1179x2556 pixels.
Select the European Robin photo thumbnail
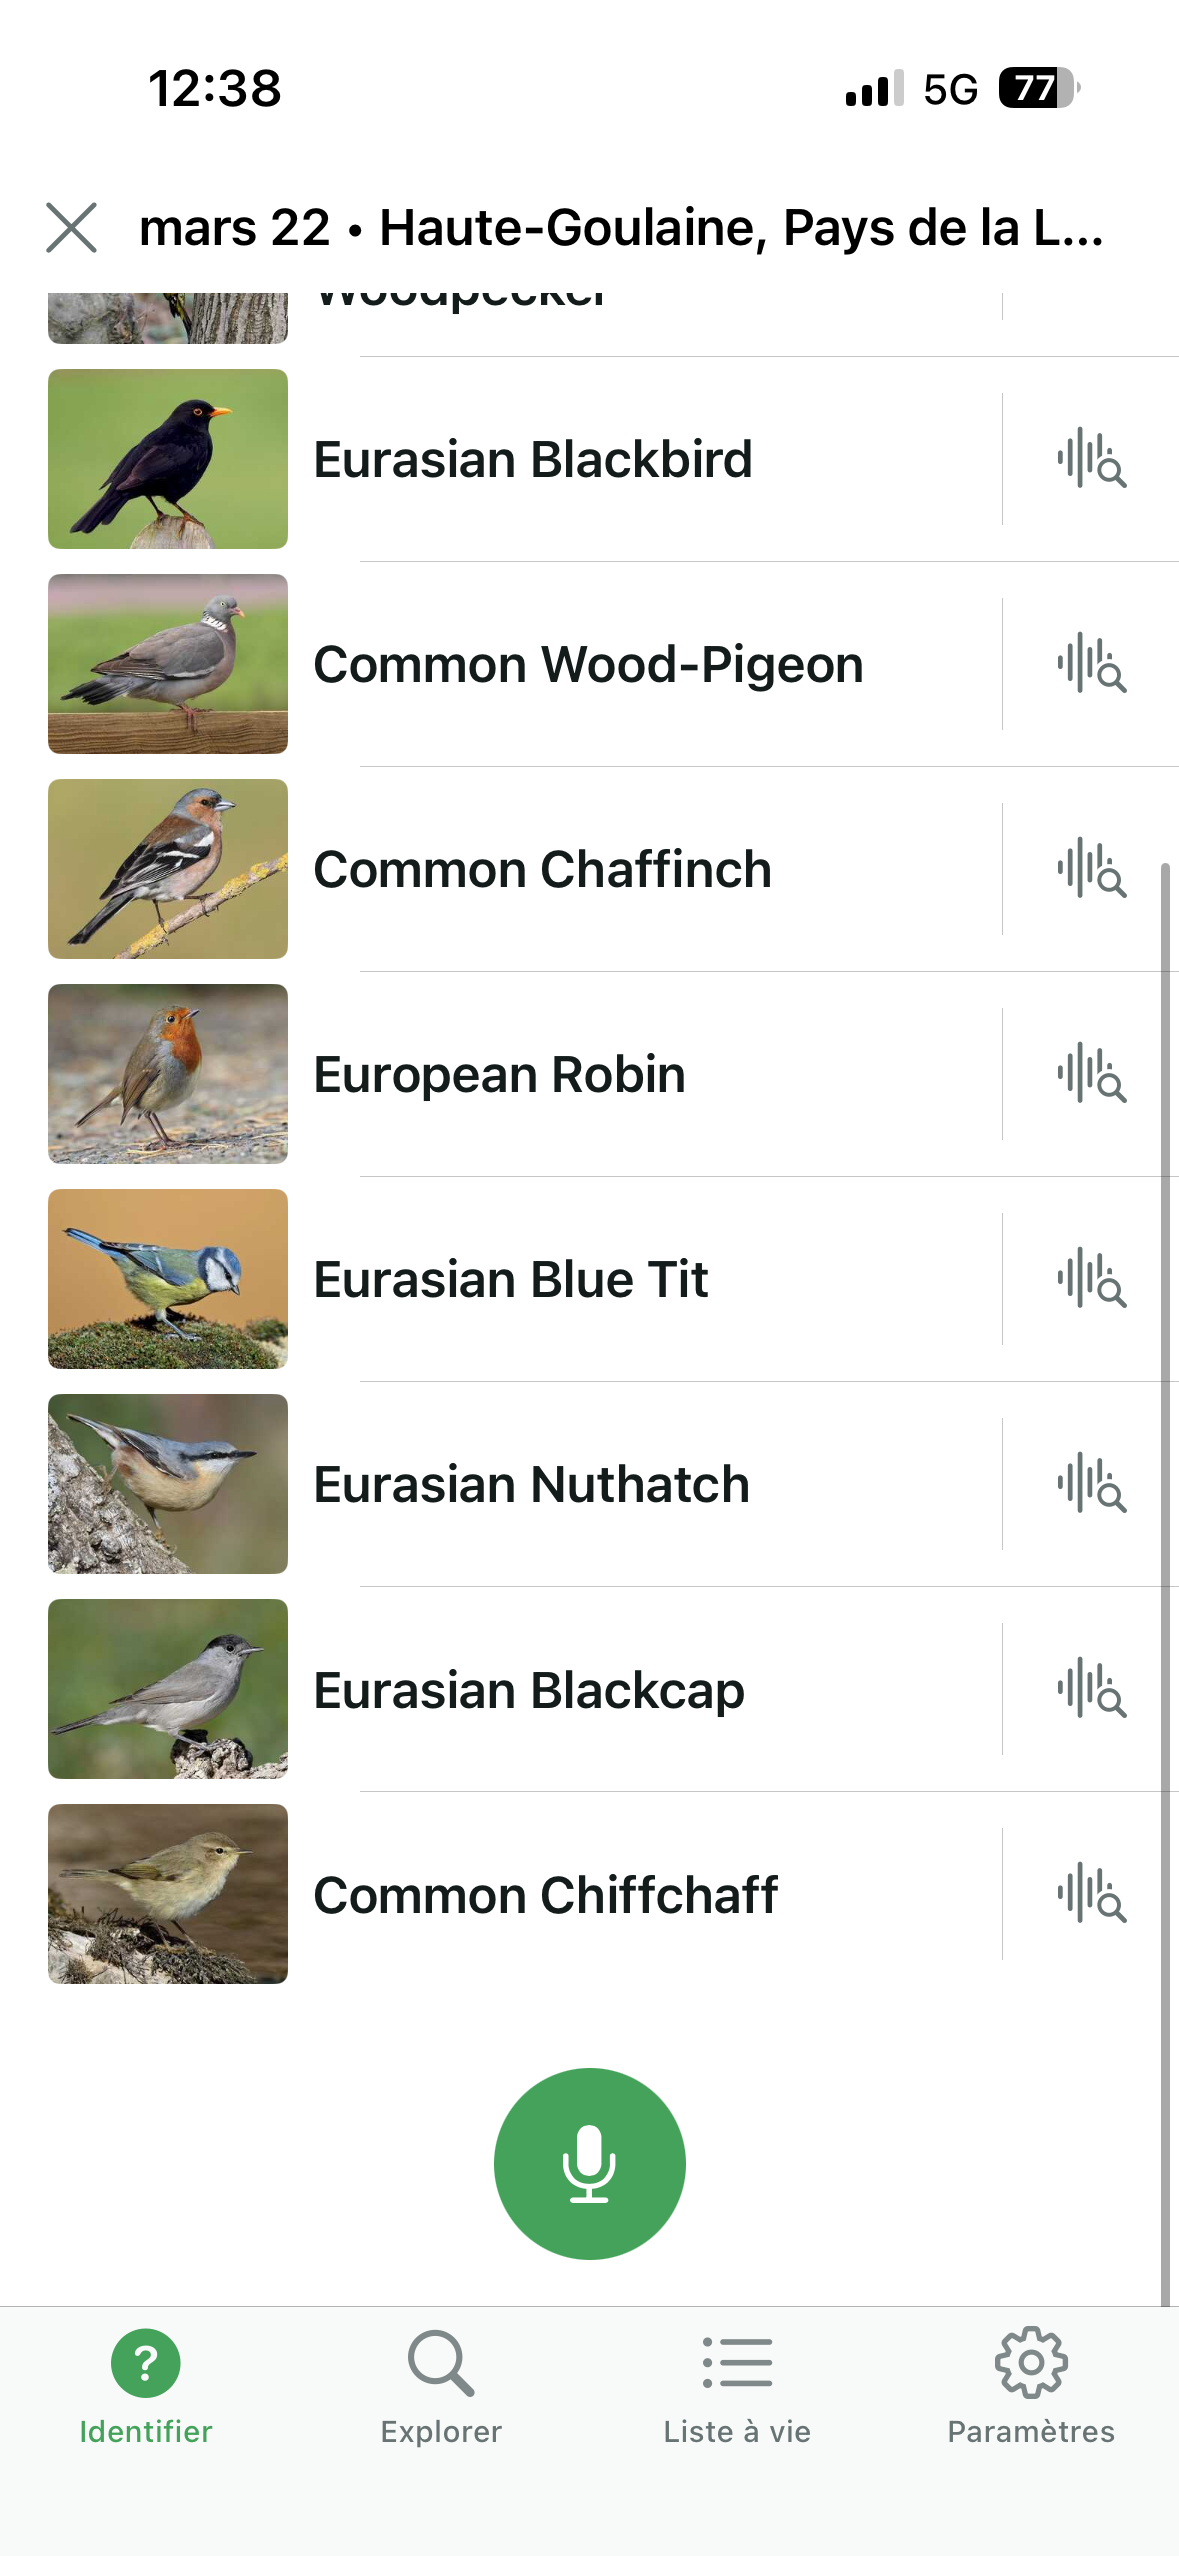(x=168, y=1074)
